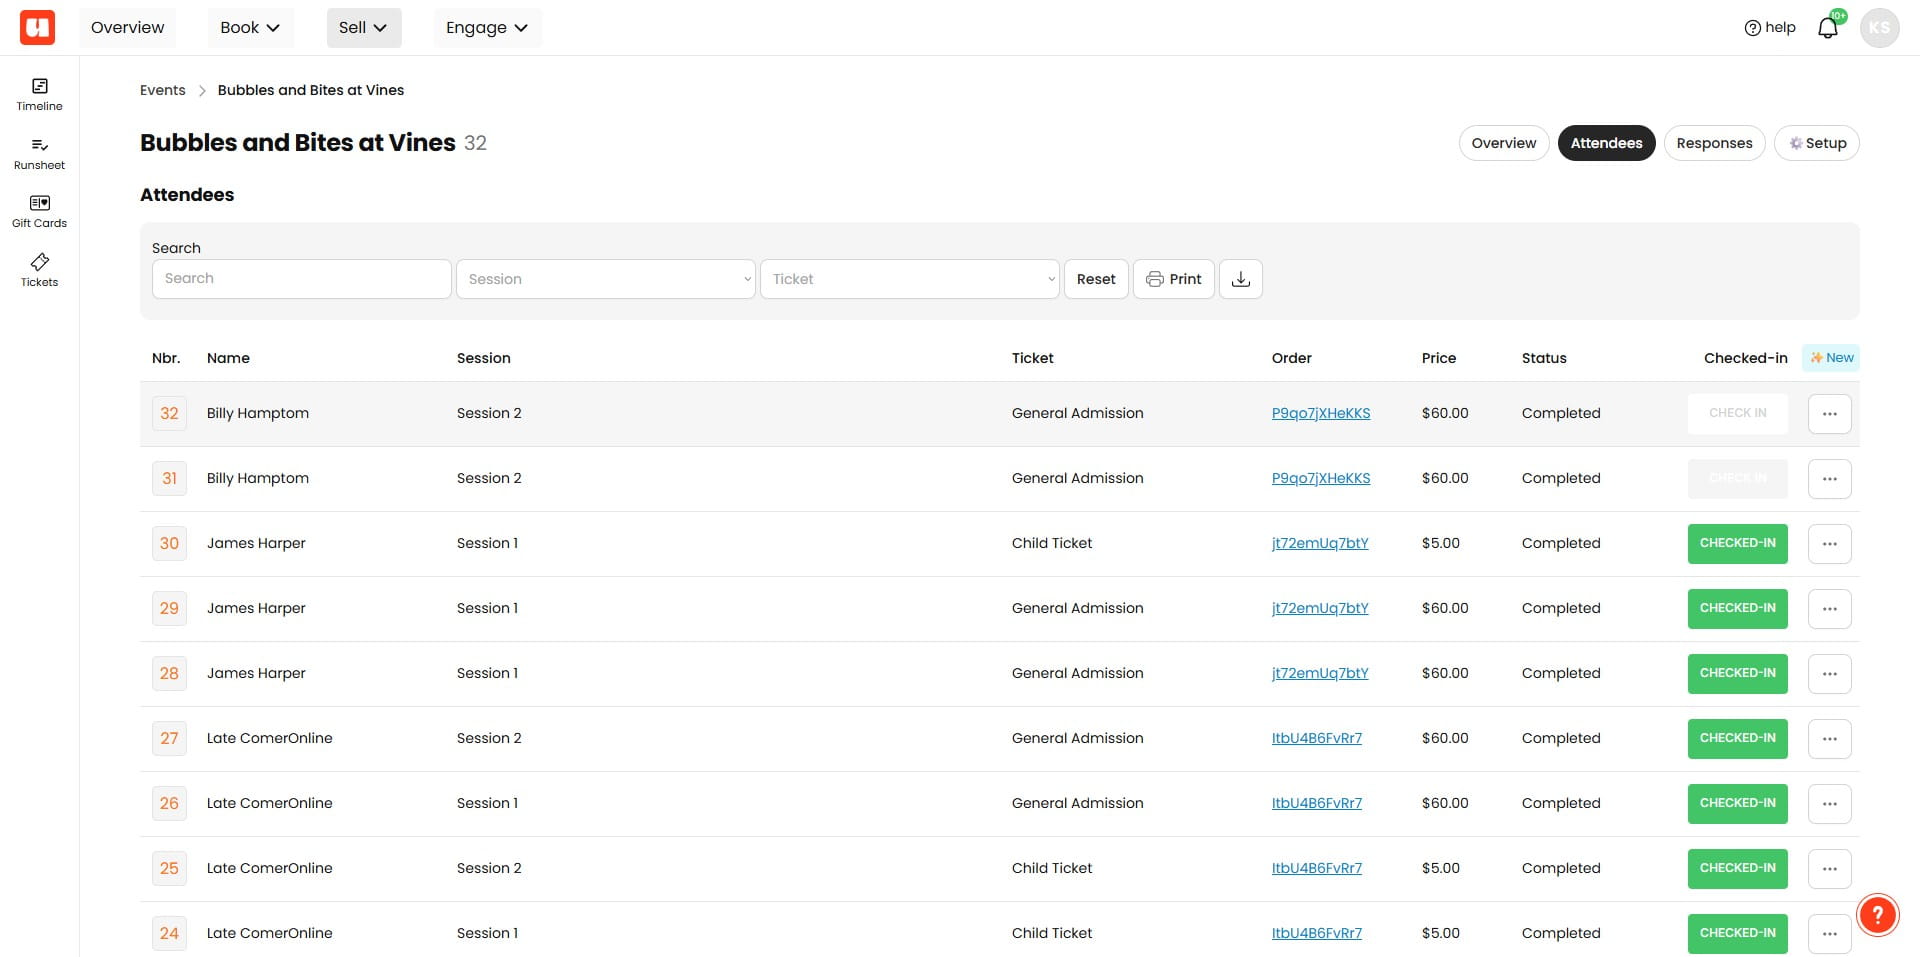Open more options for attendee 27
This screenshot has height=957, width=1920.
click(1829, 739)
